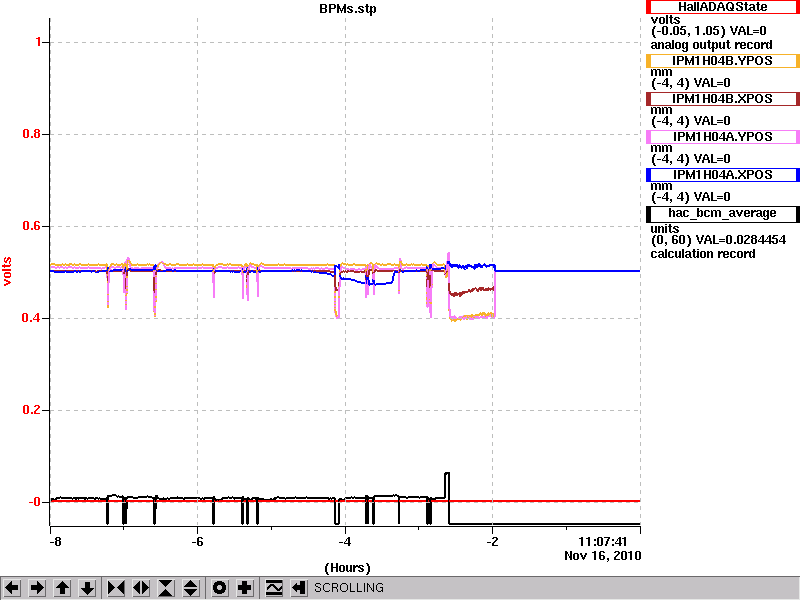The width and height of the screenshot is (800, 600).
Task: Click the 0.2 y-axis tick label
Action: pos(32,410)
